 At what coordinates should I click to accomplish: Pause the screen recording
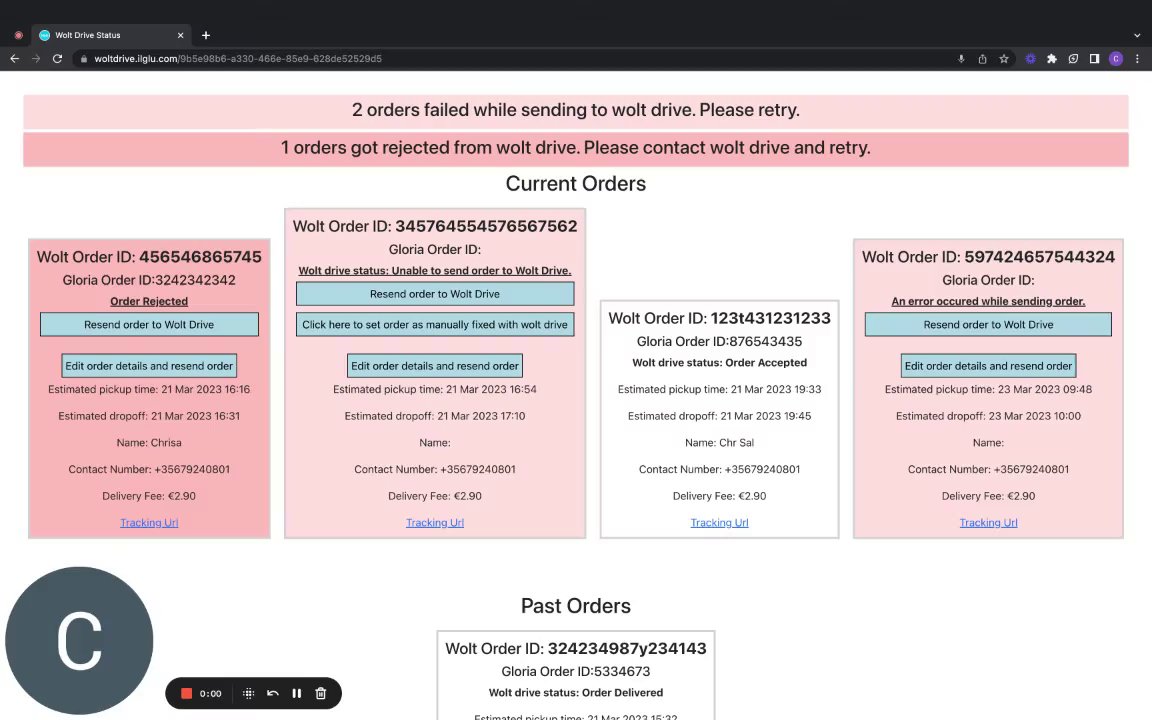point(297,694)
